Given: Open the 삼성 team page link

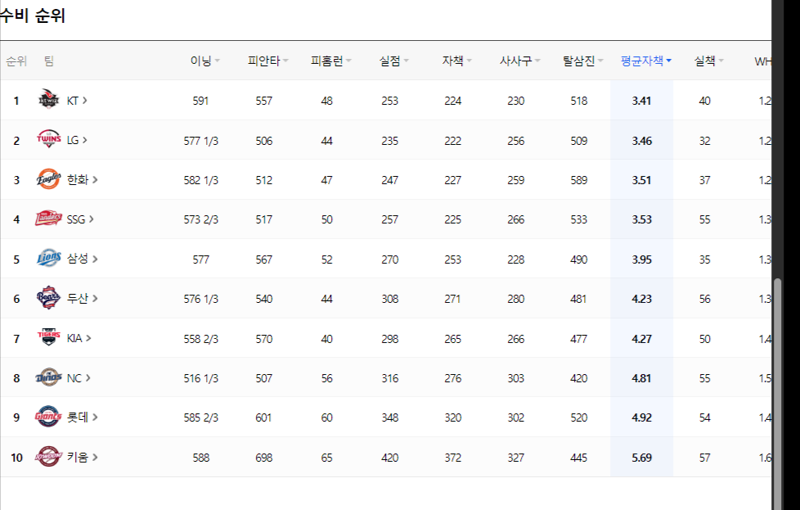Looking at the screenshot, I should coord(82,259).
